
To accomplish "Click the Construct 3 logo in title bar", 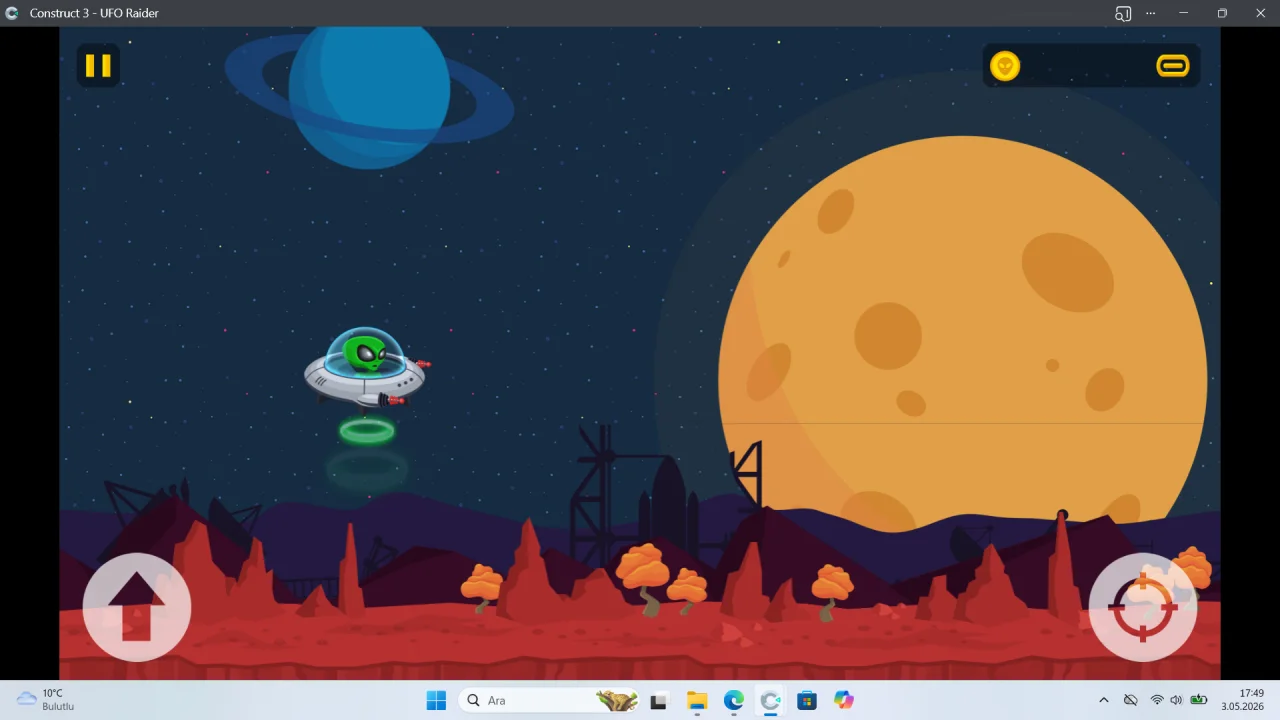I will coord(12,13).
